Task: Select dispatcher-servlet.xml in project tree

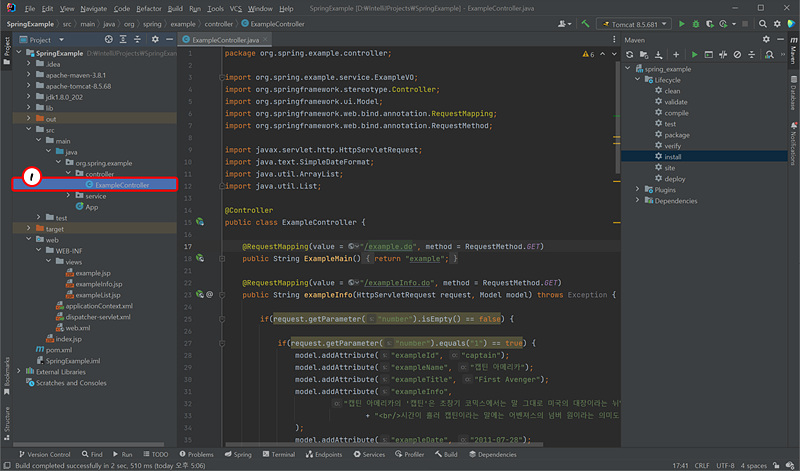Action: (x=93, y=316)
